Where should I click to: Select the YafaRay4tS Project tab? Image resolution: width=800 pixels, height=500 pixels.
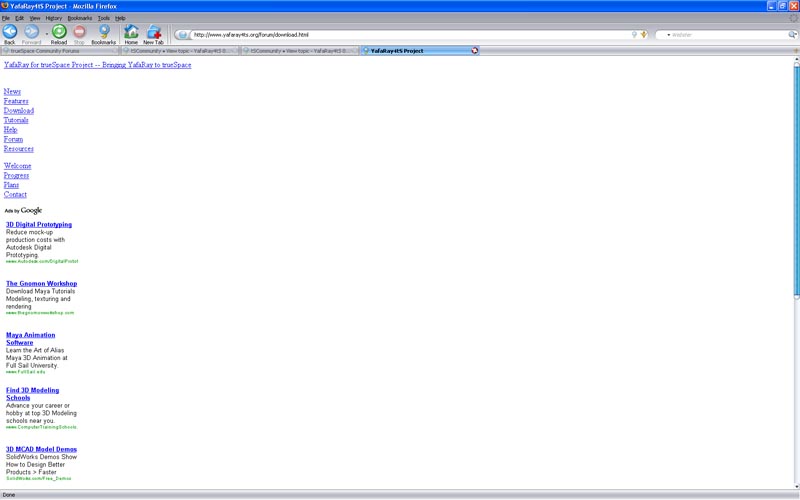click(419, 51)
